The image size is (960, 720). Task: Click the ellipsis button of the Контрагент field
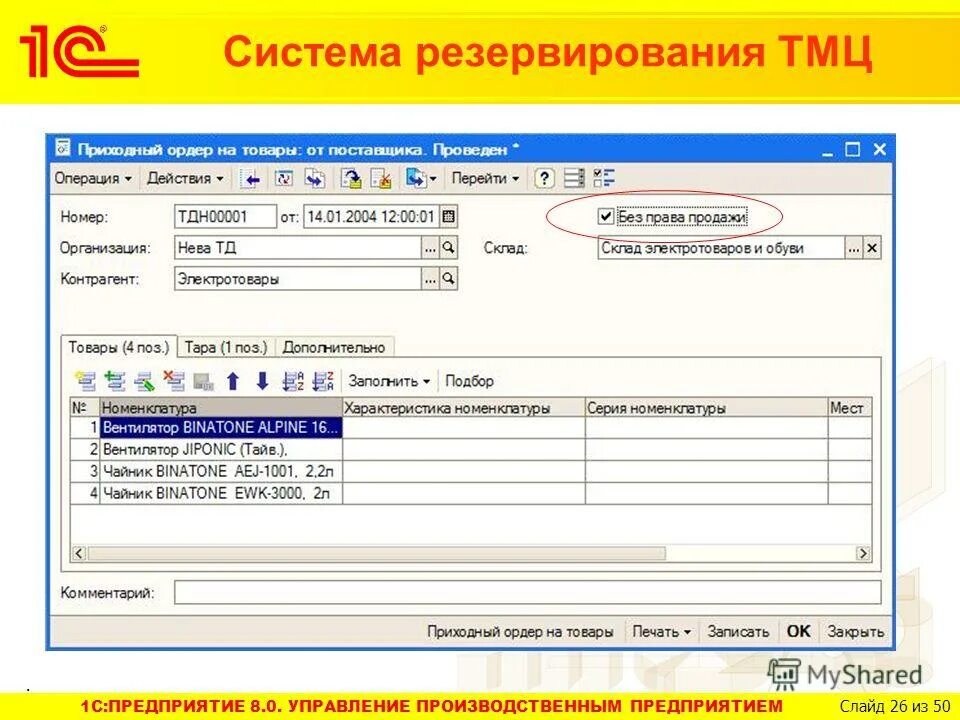(430, 279)
